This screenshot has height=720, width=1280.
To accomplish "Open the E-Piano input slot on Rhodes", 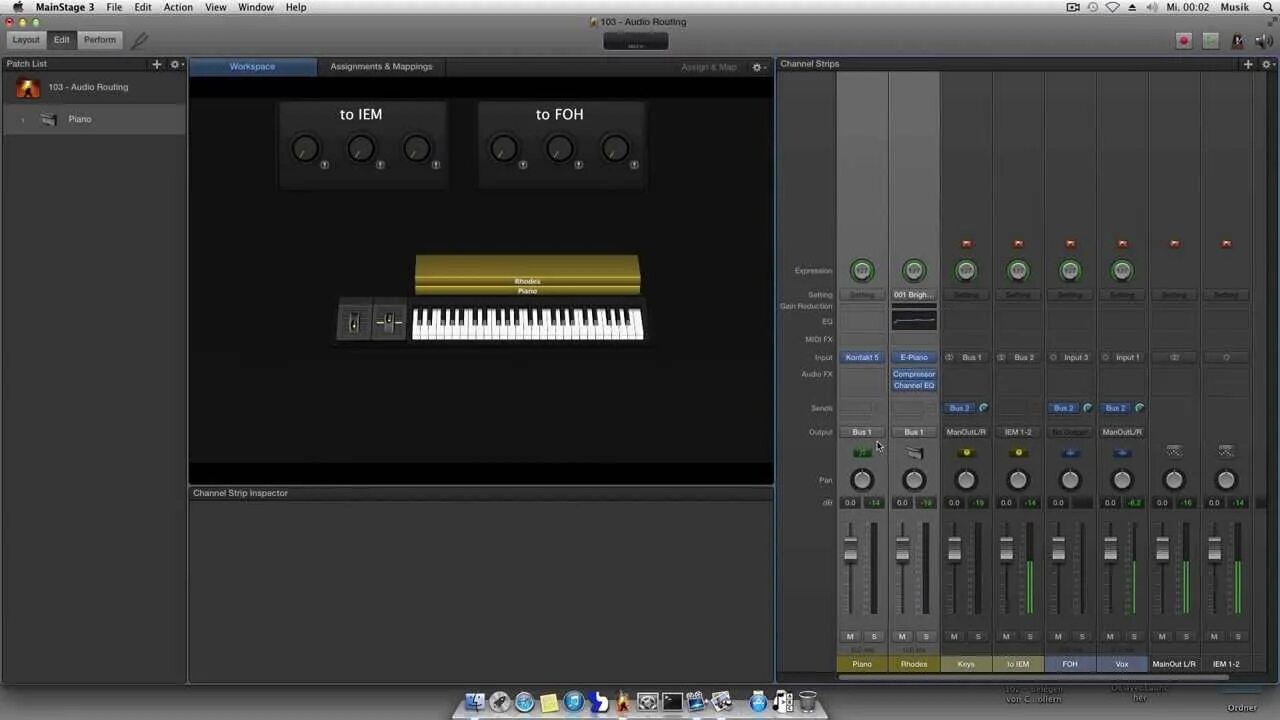I will [914, 357].
